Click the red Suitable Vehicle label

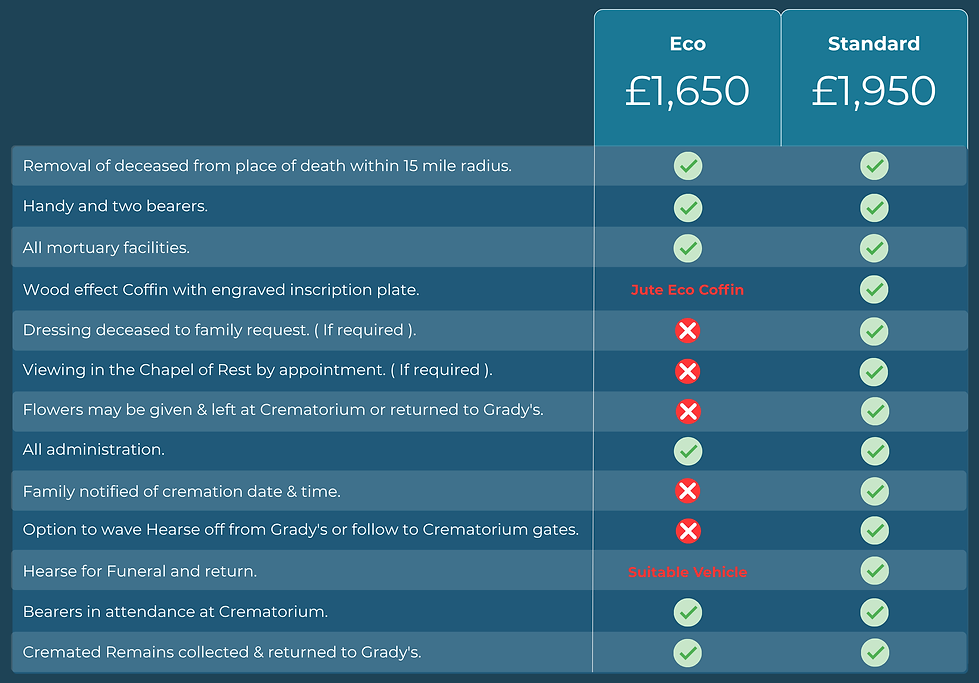tap(687, 572)
